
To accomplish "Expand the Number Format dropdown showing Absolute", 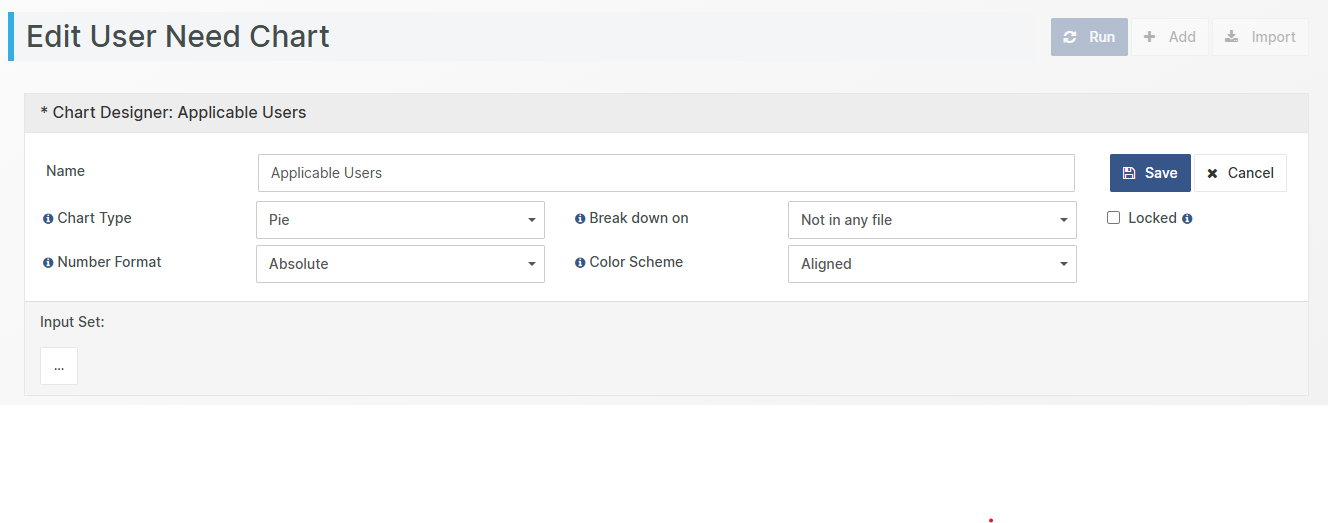I will point(400,264).
